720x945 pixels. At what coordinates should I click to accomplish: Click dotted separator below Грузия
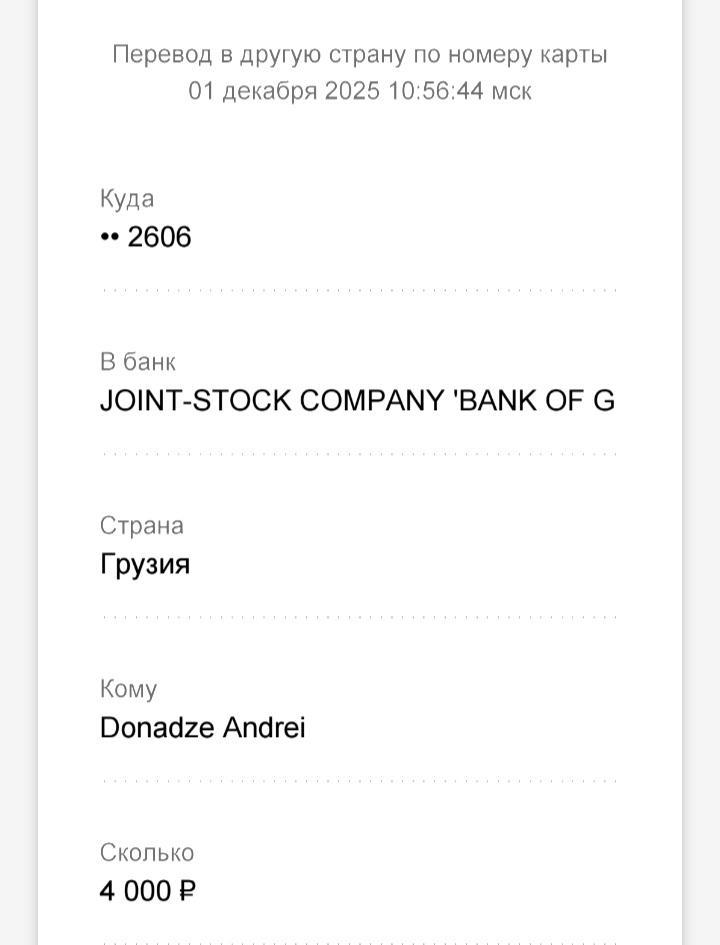(x=359, y=617)
